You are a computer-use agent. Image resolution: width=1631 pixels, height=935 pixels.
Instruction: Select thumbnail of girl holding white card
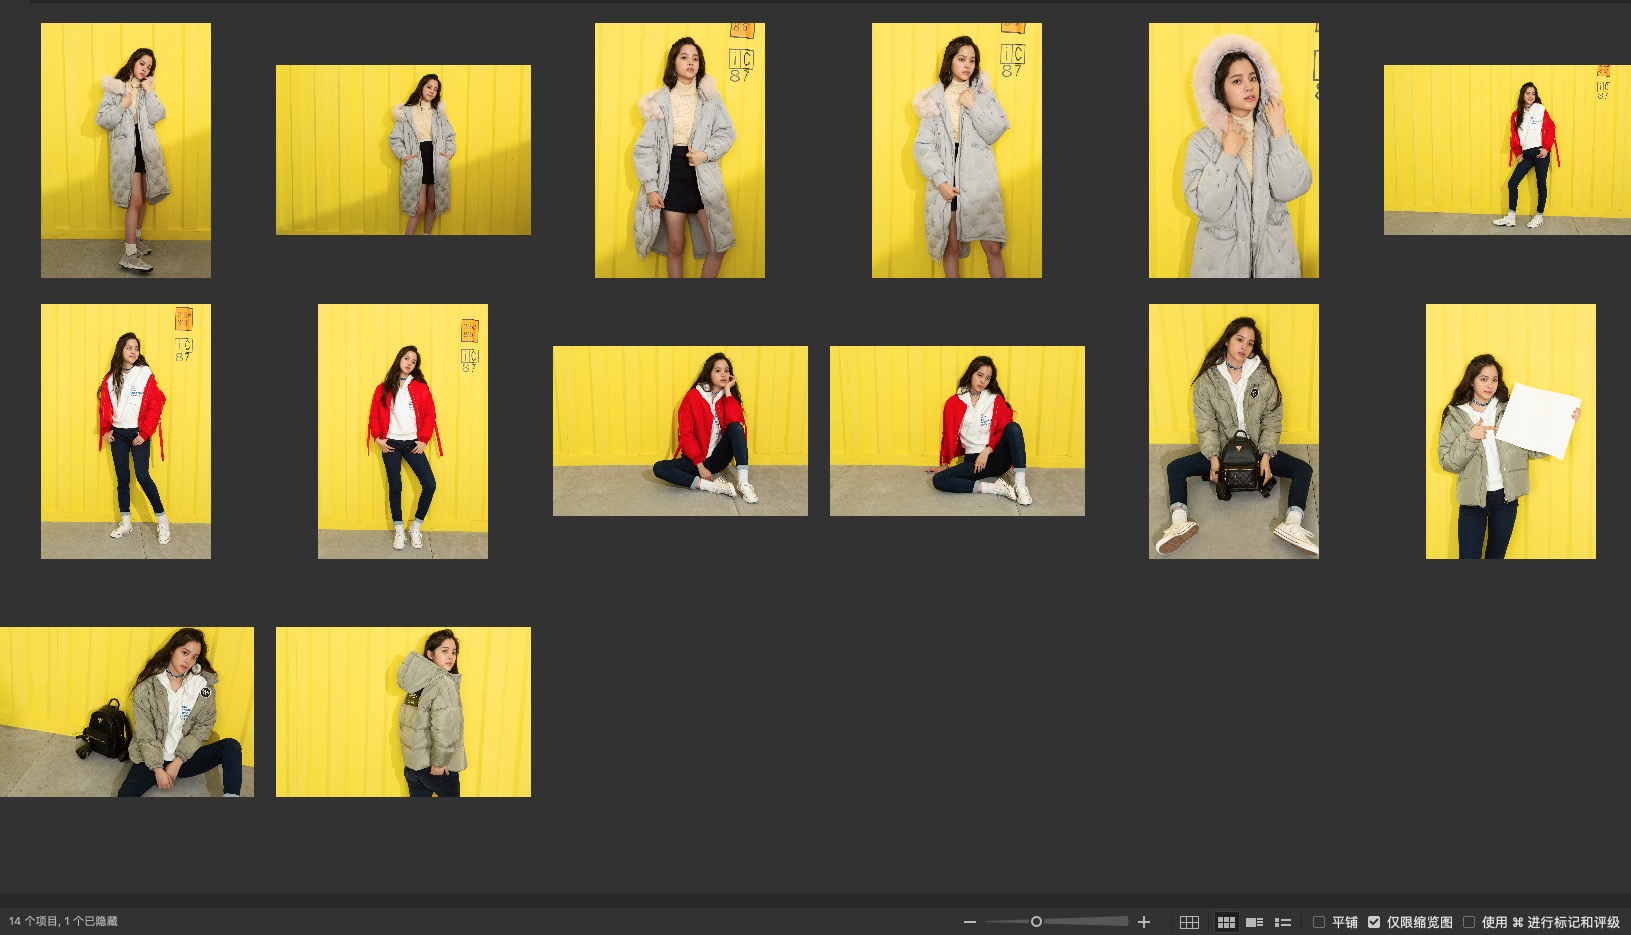click(x=1510, y=431)
